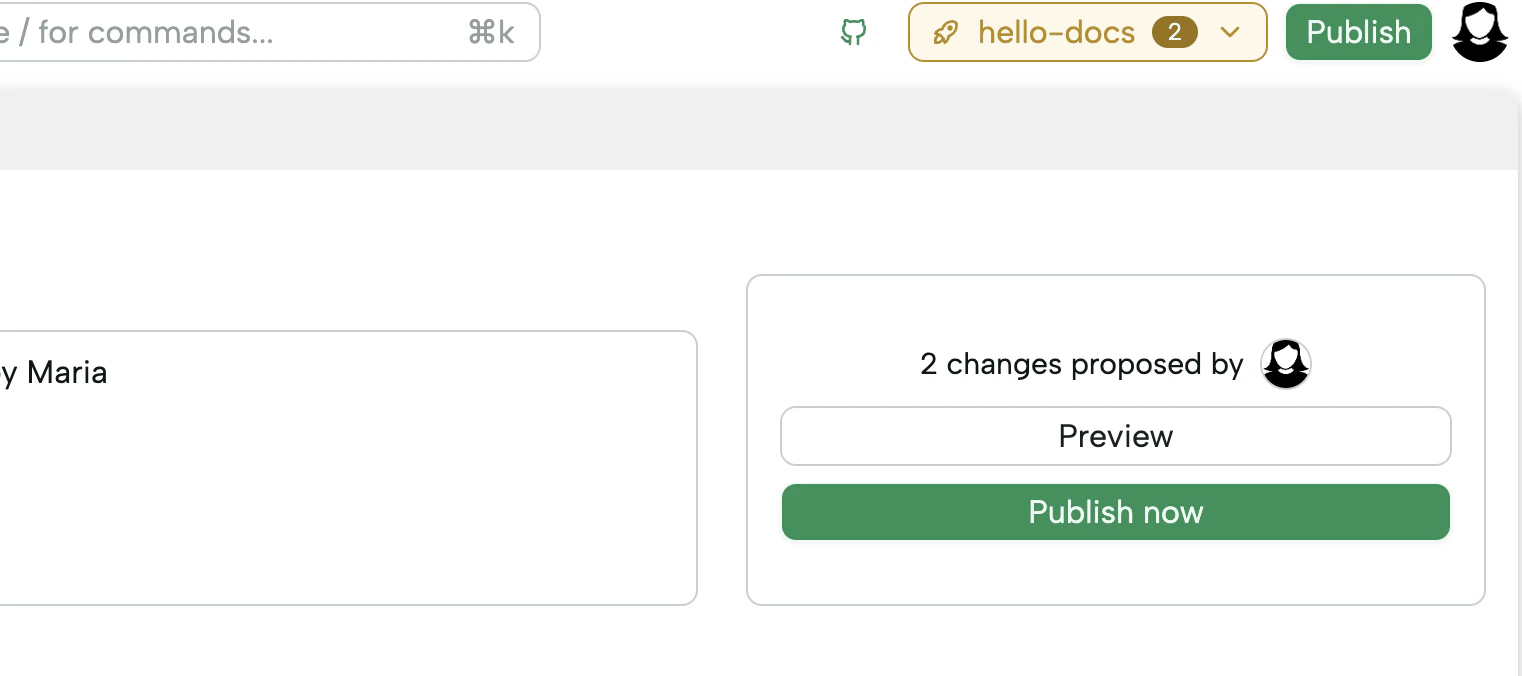Preview the proposed changes

1115,436
